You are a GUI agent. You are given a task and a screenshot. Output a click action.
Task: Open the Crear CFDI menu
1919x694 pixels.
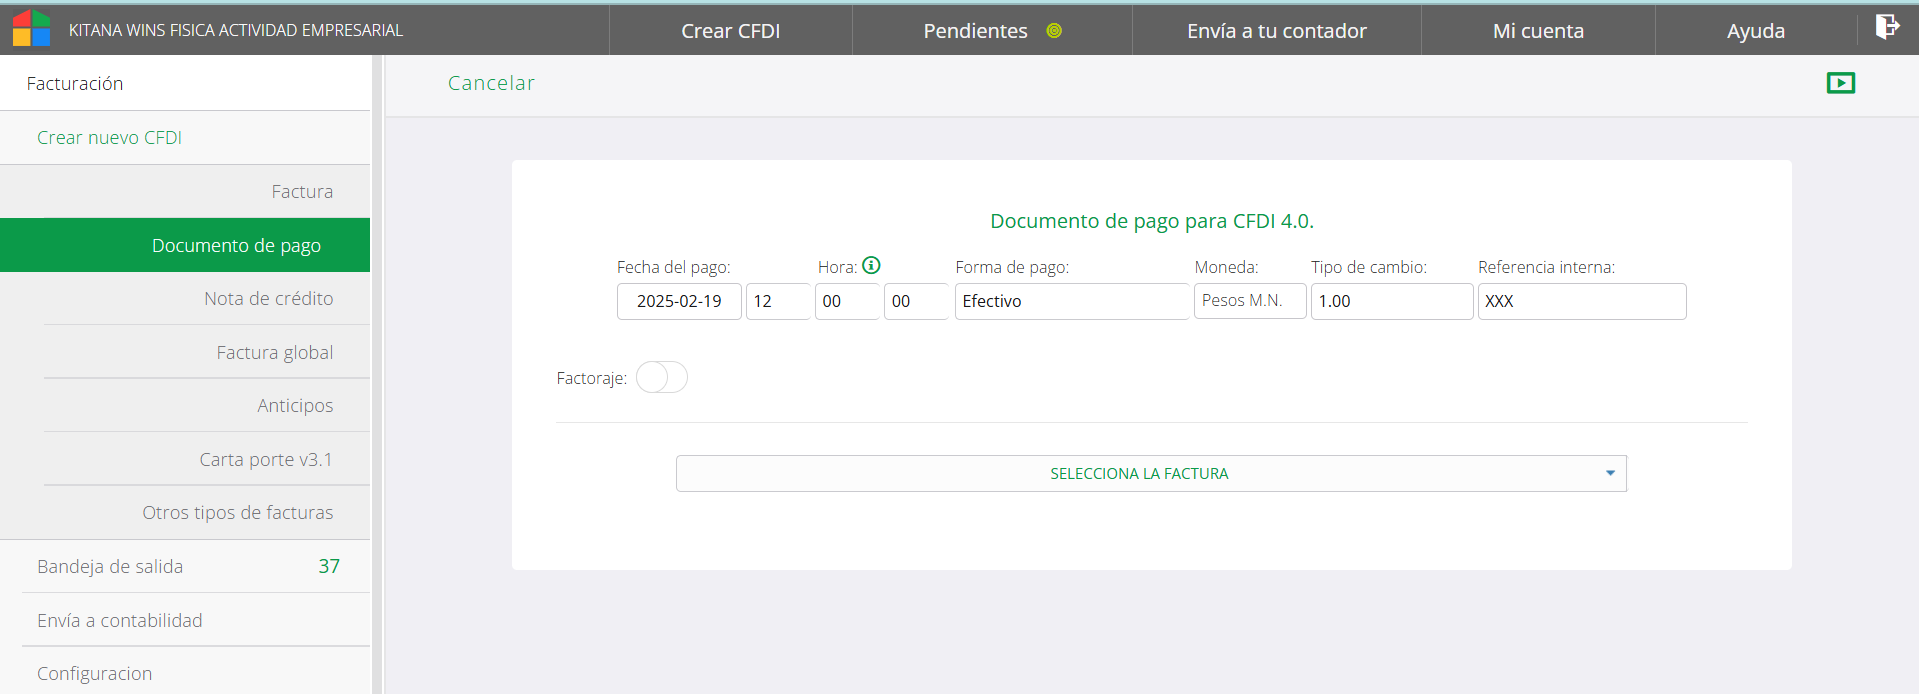click(730, 31)
